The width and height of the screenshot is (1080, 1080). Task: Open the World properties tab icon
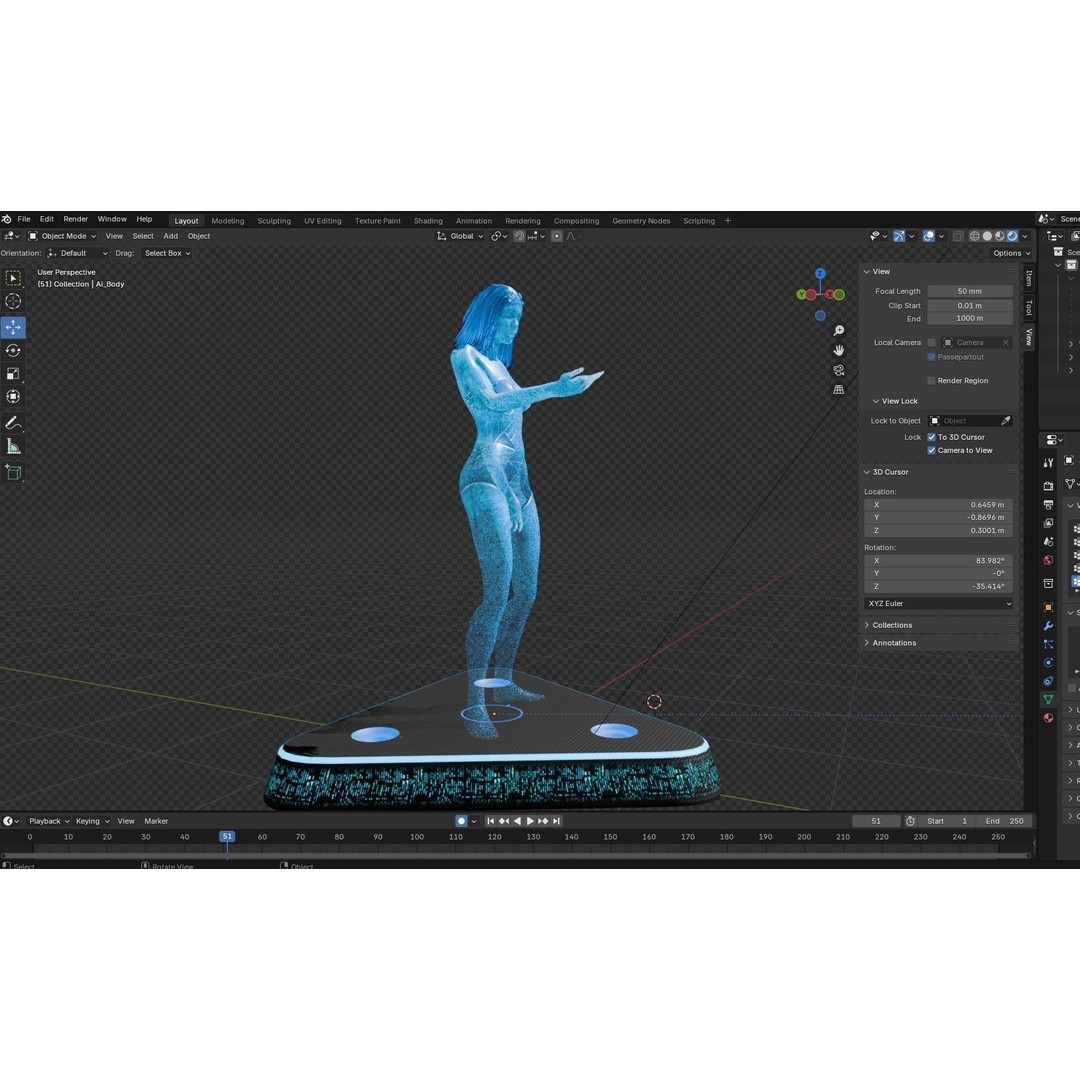point(1048,561)
